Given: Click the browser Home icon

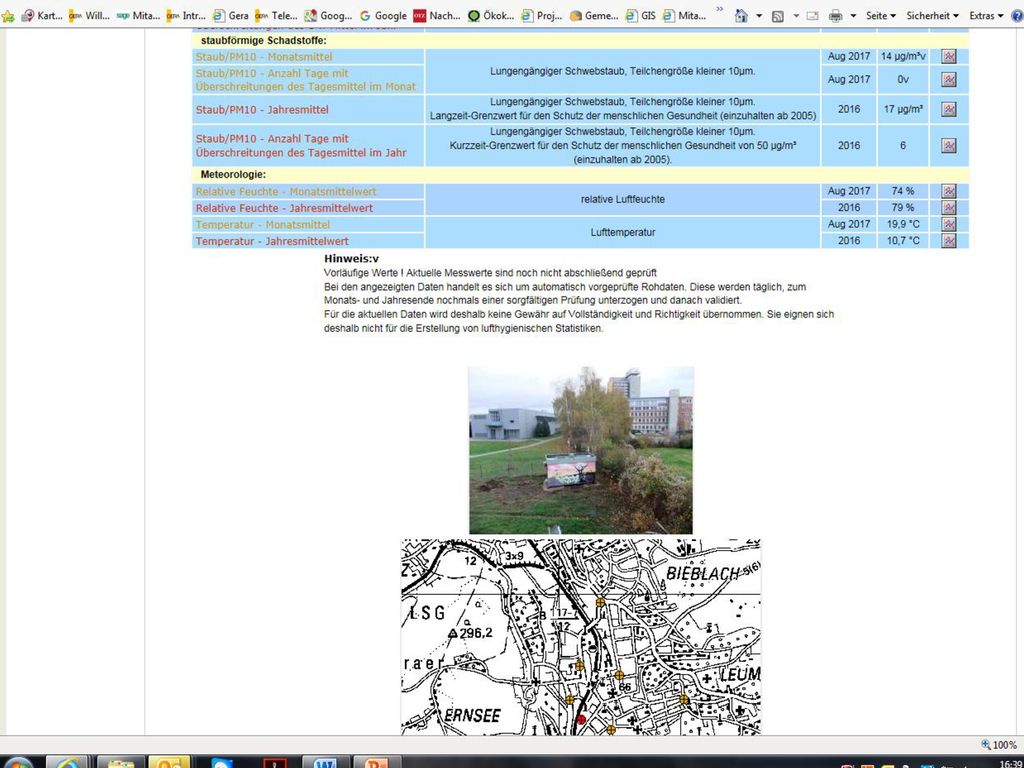Looking at the screenshot, I should coord(741,16).
